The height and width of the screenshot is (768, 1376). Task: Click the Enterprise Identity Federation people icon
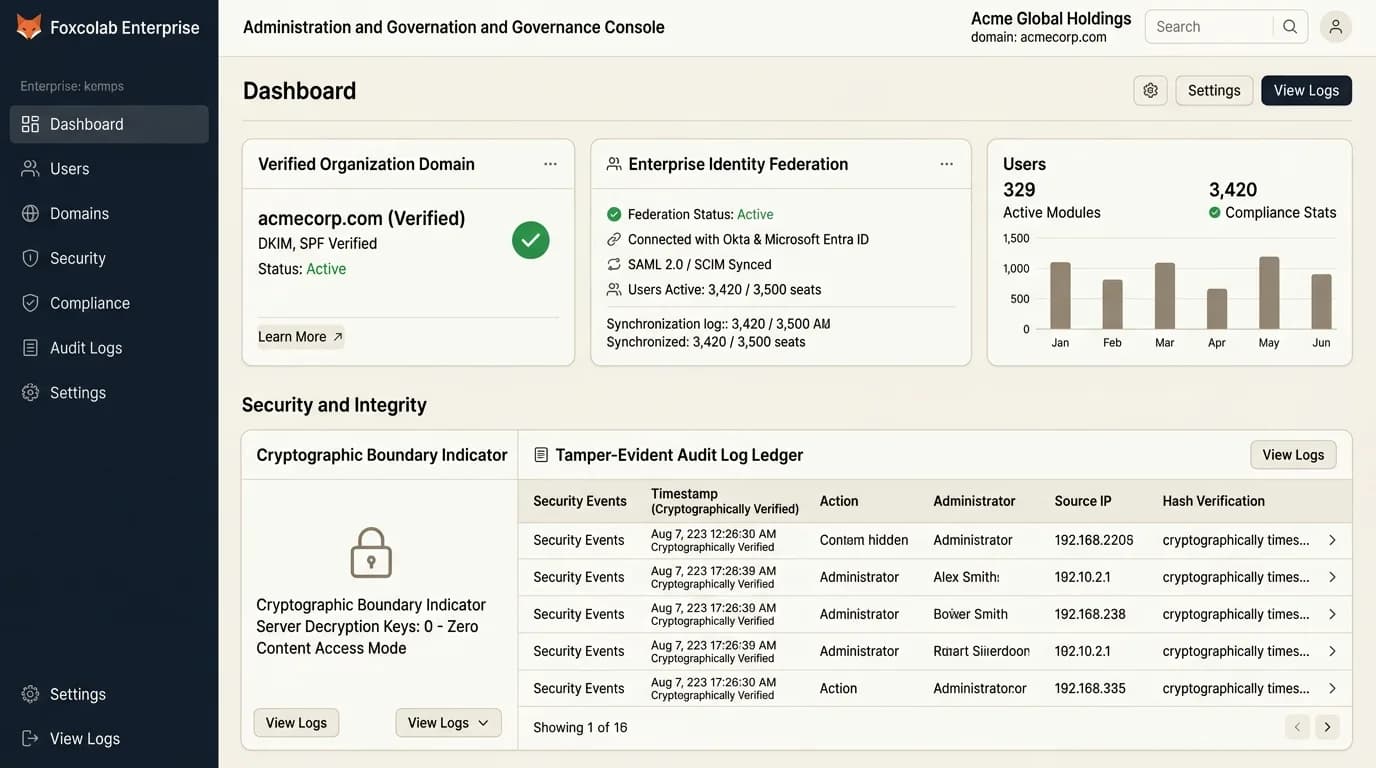pos(614,164)
